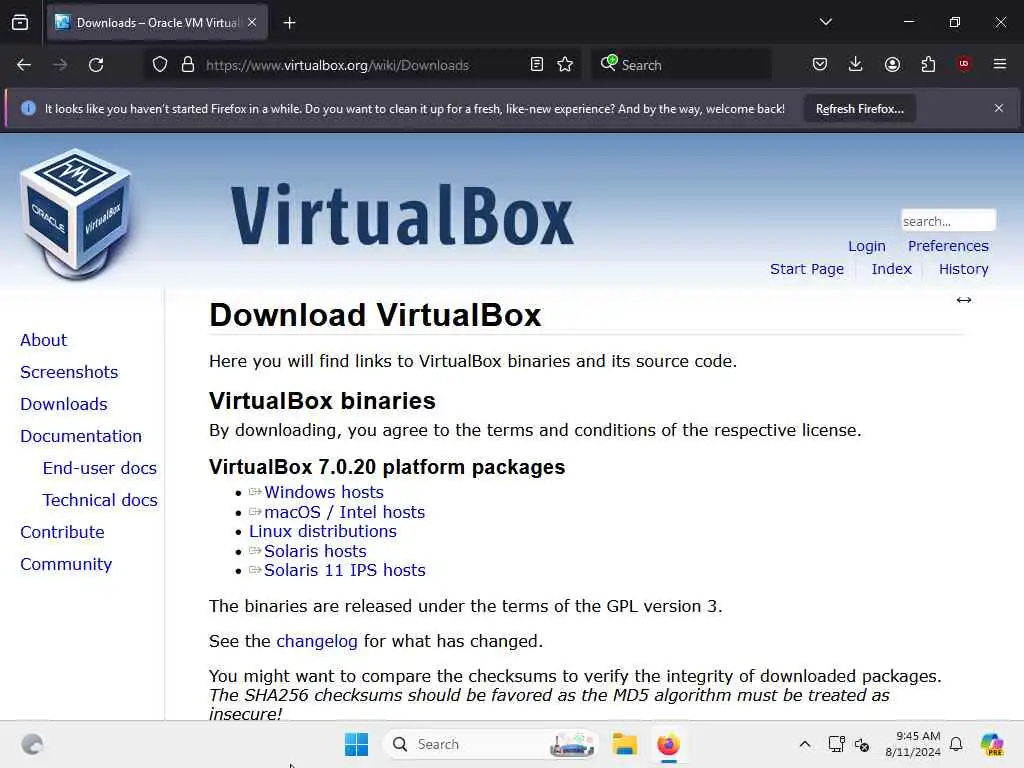Screen dimensions: 1024x768
Task: Open the tracking protection shield icon
Action: [160, 65]
